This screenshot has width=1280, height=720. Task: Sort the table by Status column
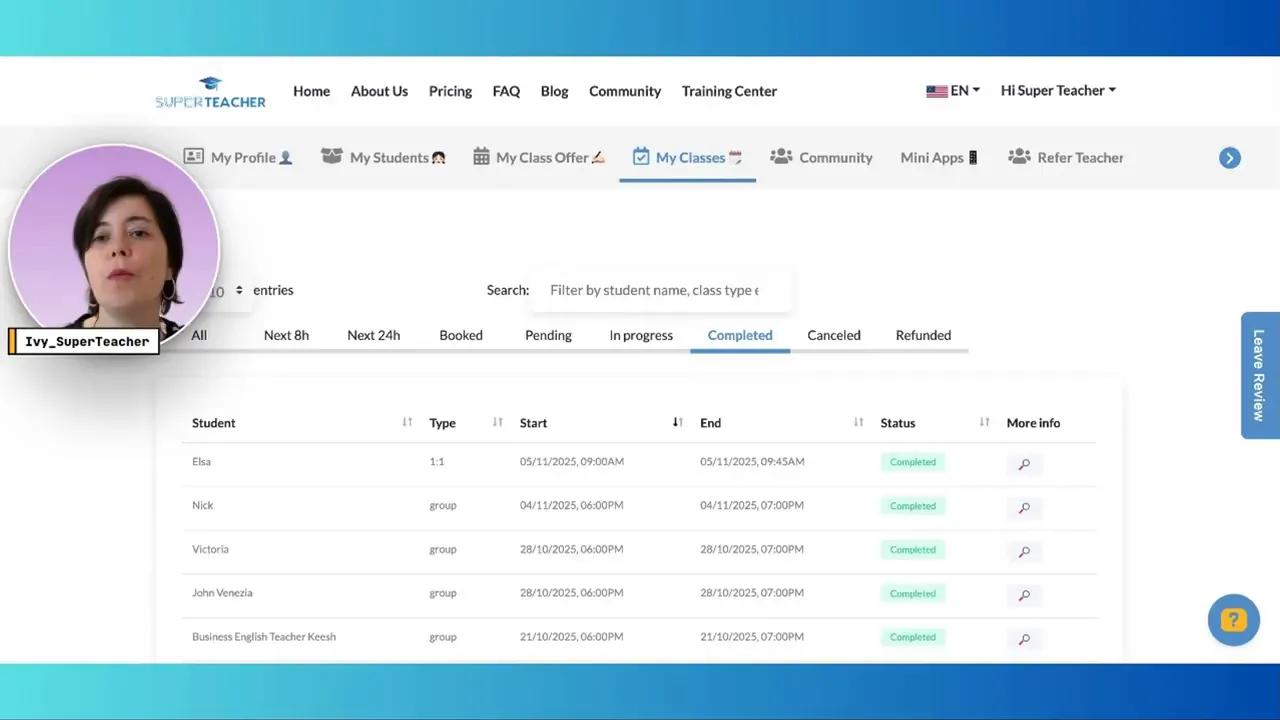tap(984, 423)
